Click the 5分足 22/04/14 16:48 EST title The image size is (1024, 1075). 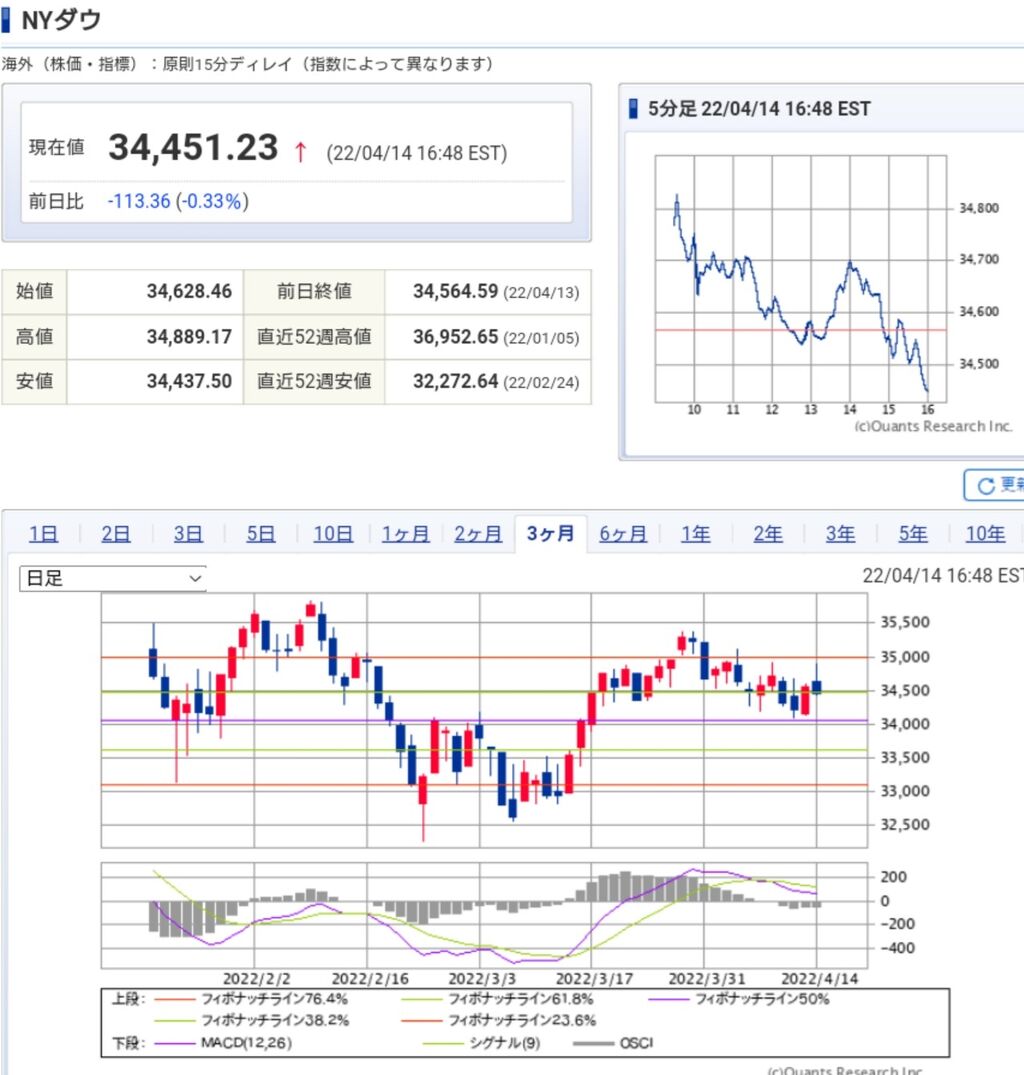point(759,109)
